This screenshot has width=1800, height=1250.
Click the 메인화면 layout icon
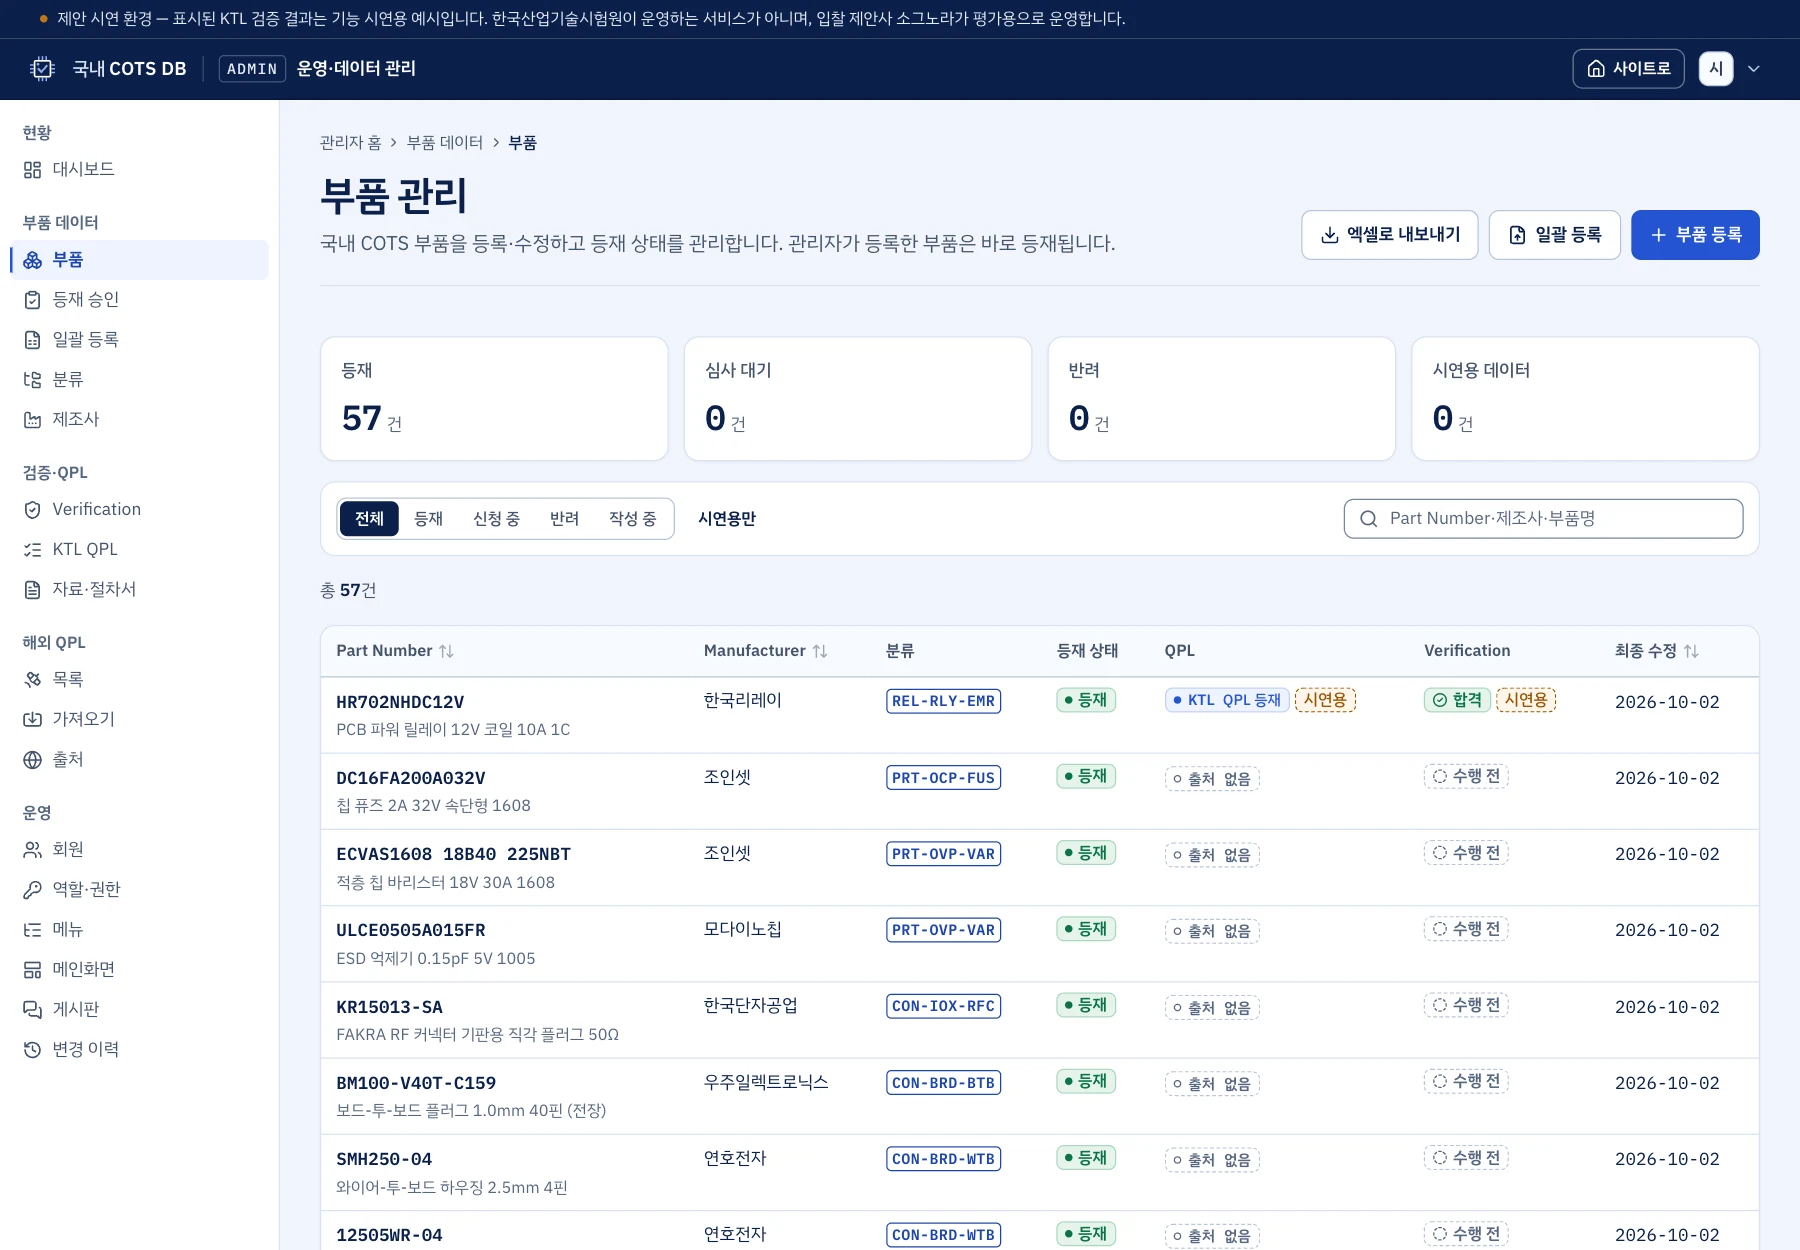pyautogui.click(x=32, y=970)
